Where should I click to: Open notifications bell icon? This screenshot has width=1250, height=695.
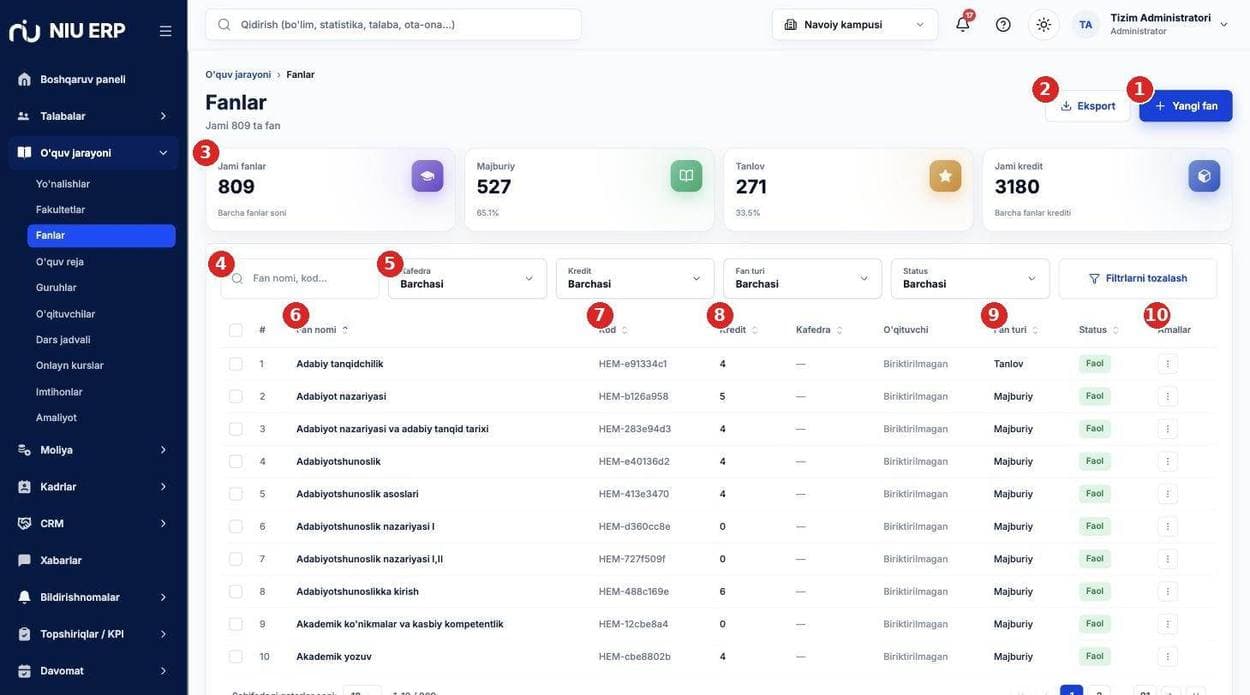pos(963,24)
